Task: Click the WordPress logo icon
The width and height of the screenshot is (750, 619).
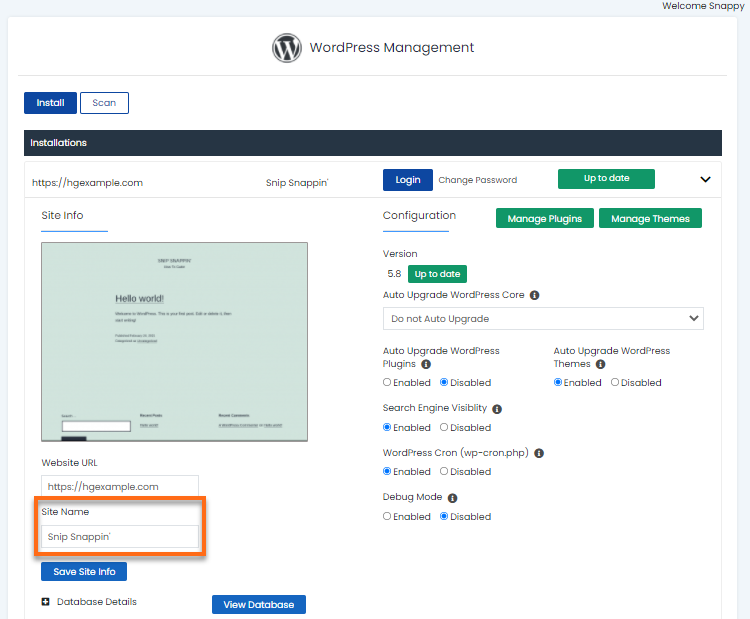Action: (287, 48)
